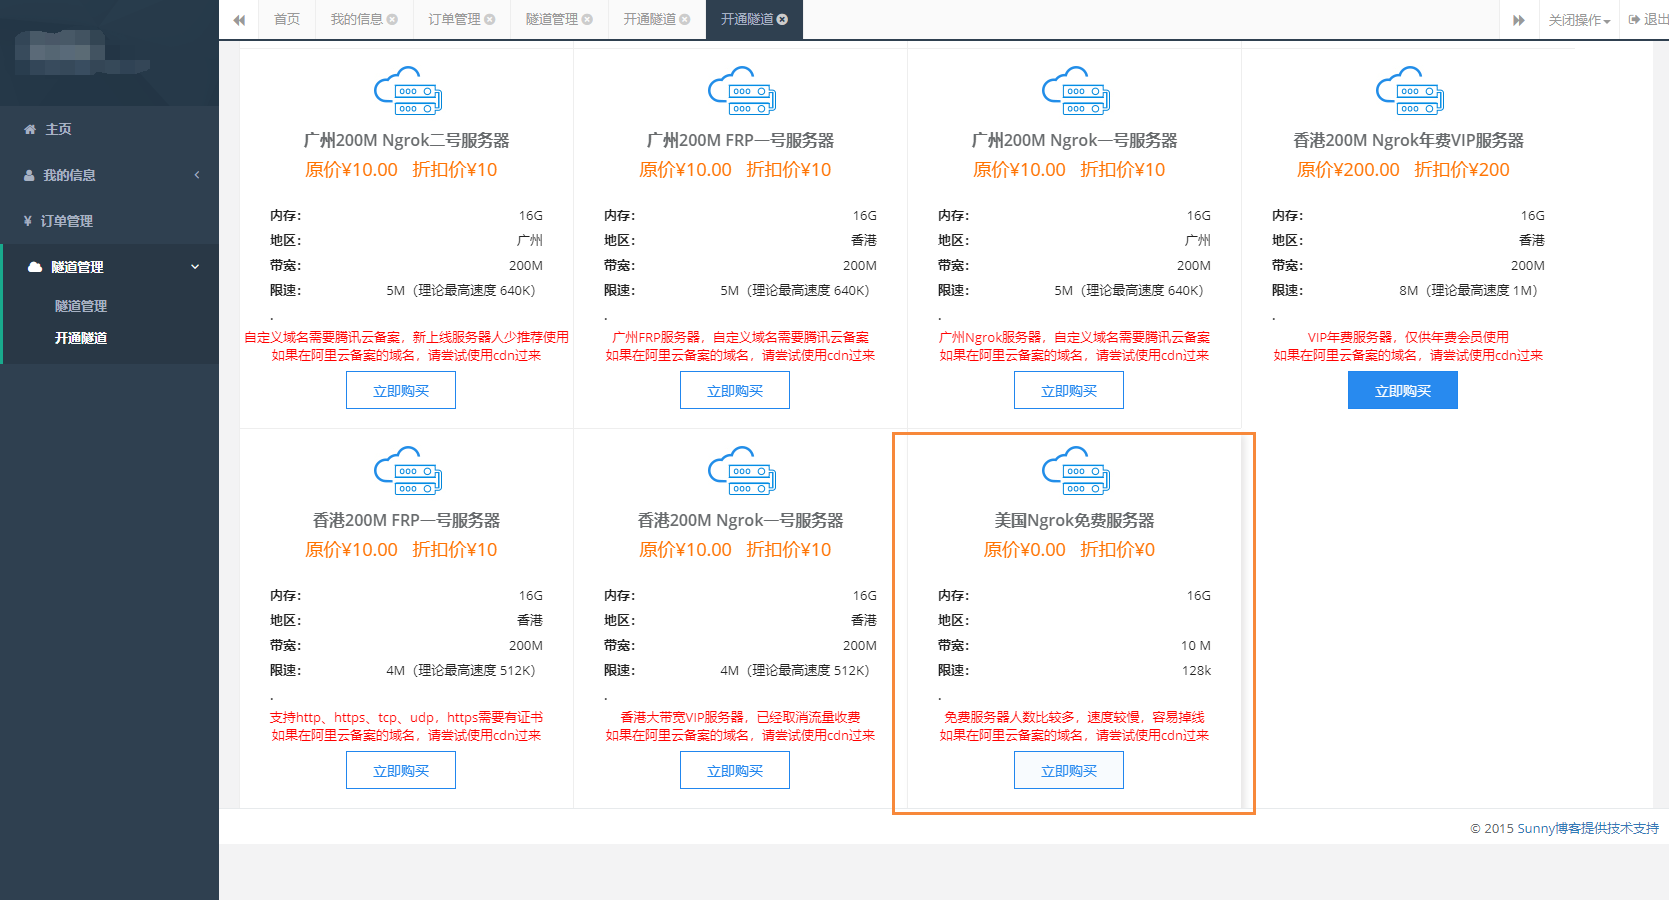
Task: Open 订单管理 in the sidebar
Action: click(109, 221)
